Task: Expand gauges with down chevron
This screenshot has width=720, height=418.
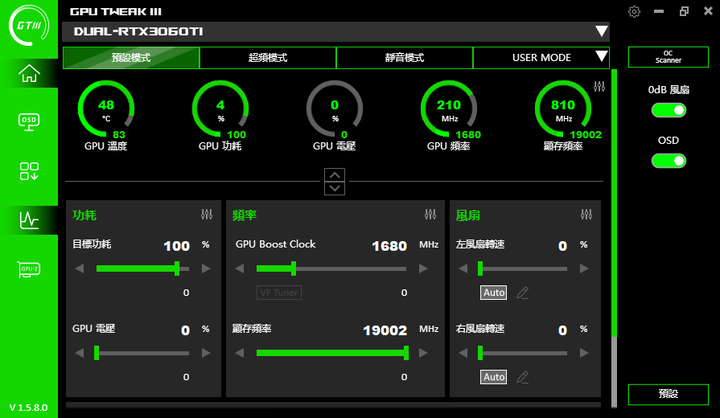Action: tap(335, 188)
